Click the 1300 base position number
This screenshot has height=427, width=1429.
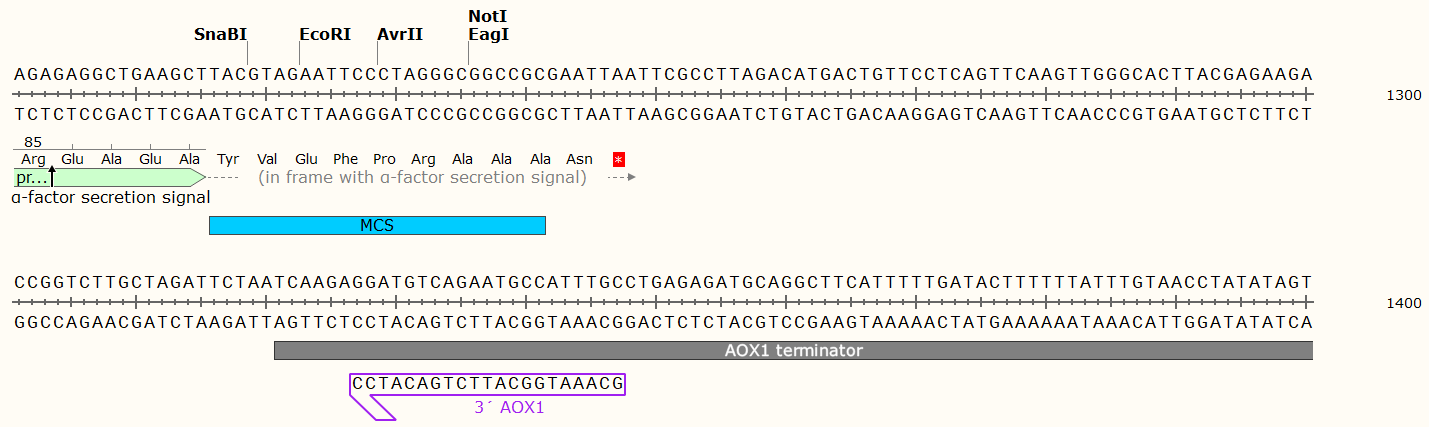(x=1403, y=95)
